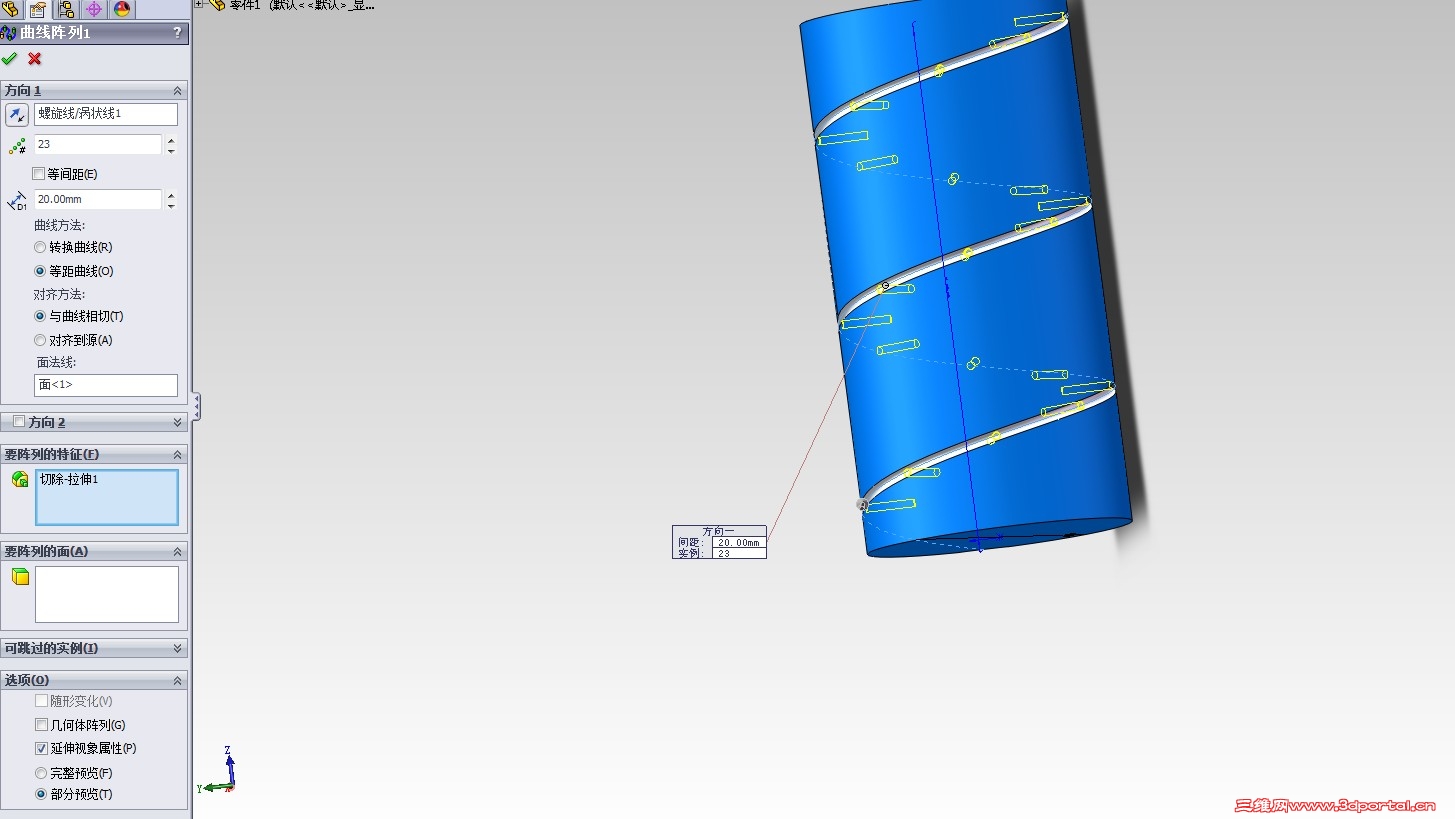Screen dimensions: 1455x819
Task: Click the spacing D1 dimension icon
Action: pos(17,201)
